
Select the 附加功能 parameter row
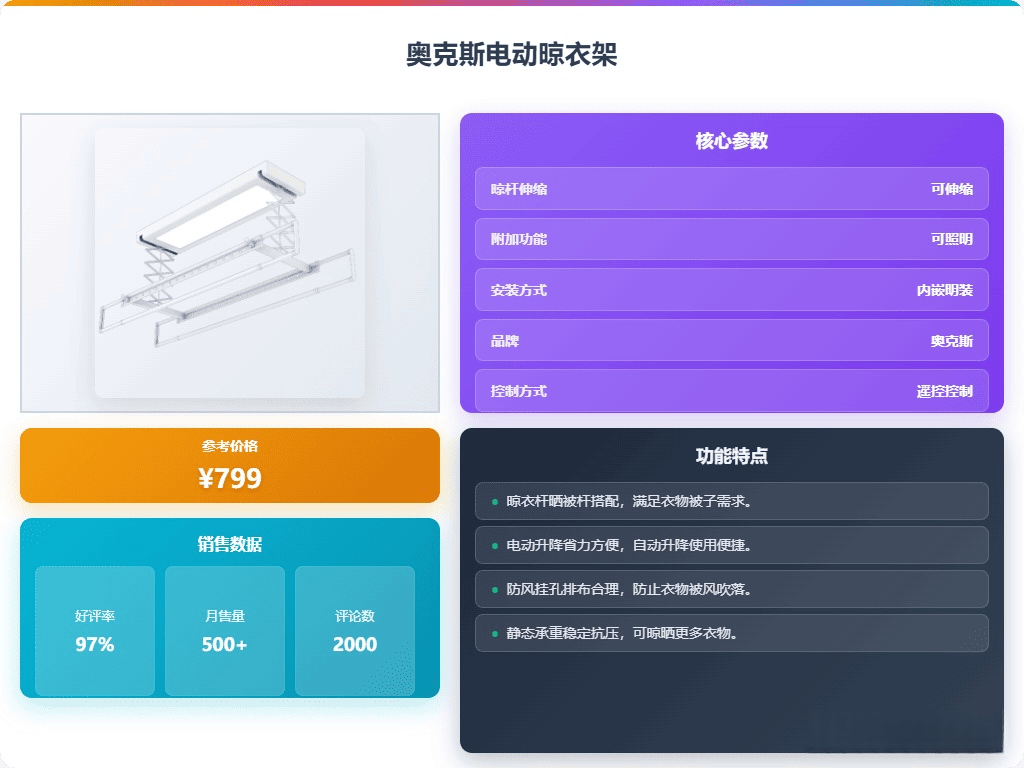coord(731,239)
